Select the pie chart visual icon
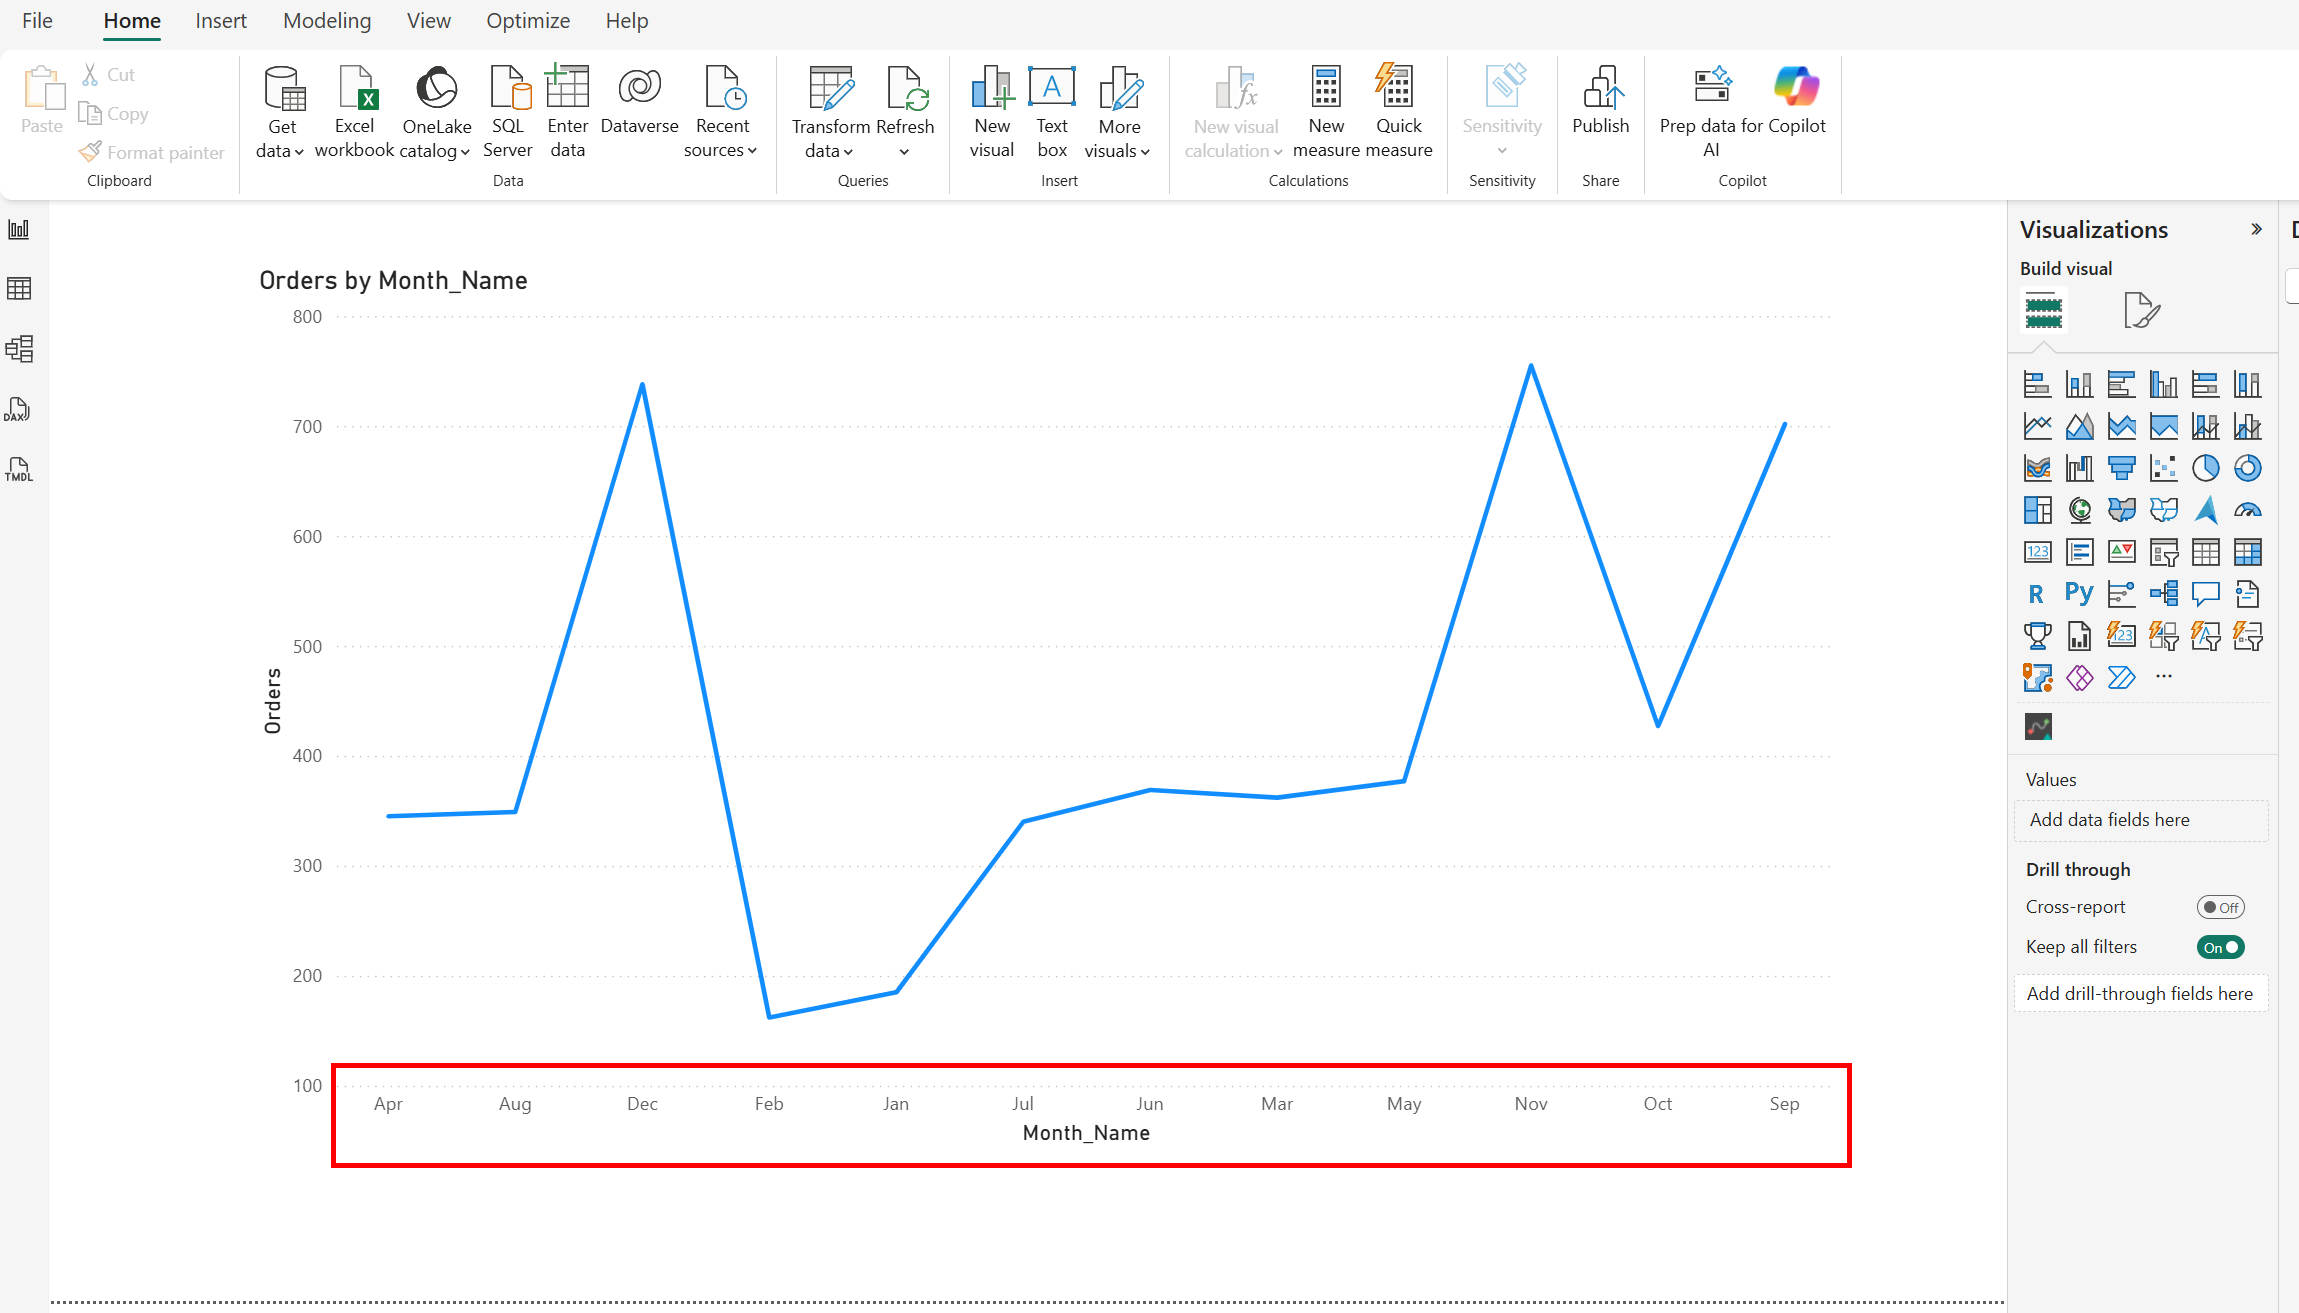The width and height of the screenshot is (2299, 1313). tap(2205, 468)
